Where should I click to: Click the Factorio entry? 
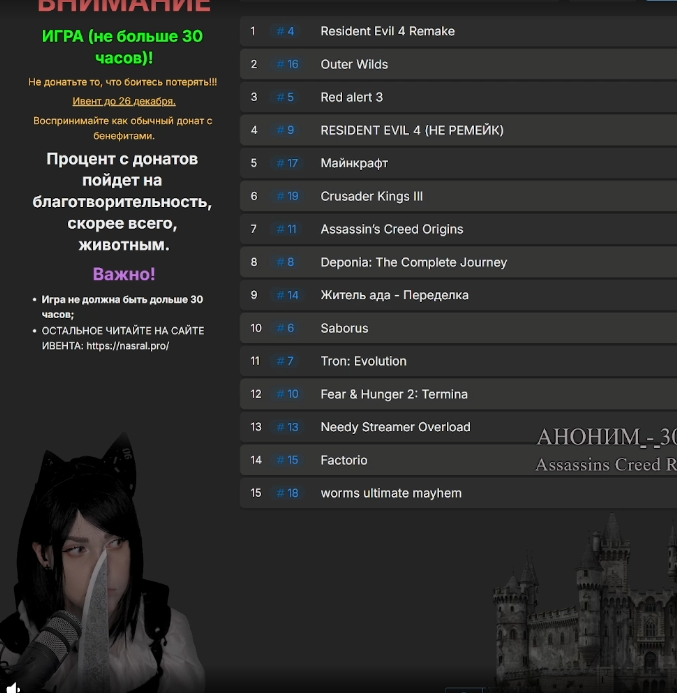click(x=458, y=460)
